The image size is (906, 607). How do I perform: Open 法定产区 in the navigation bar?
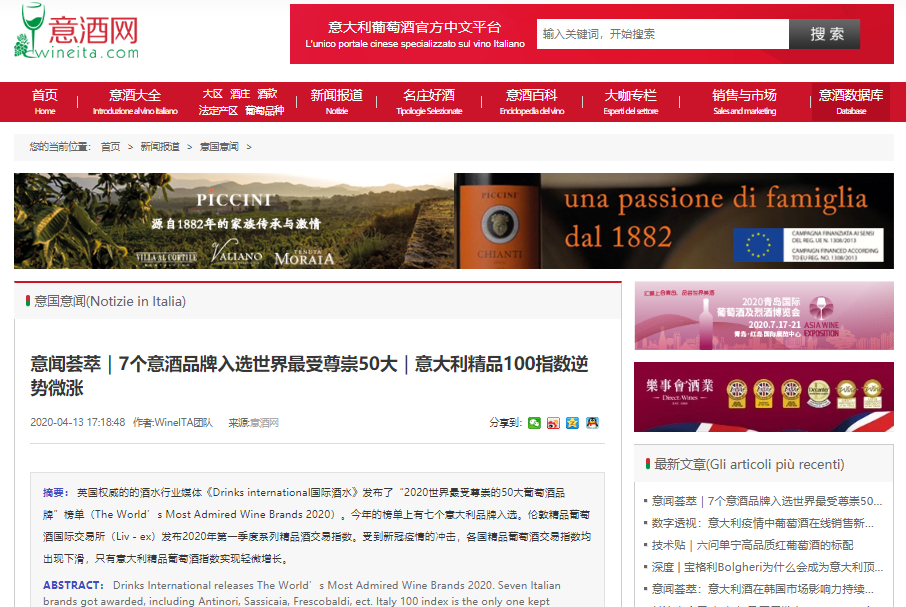(218, 110)
